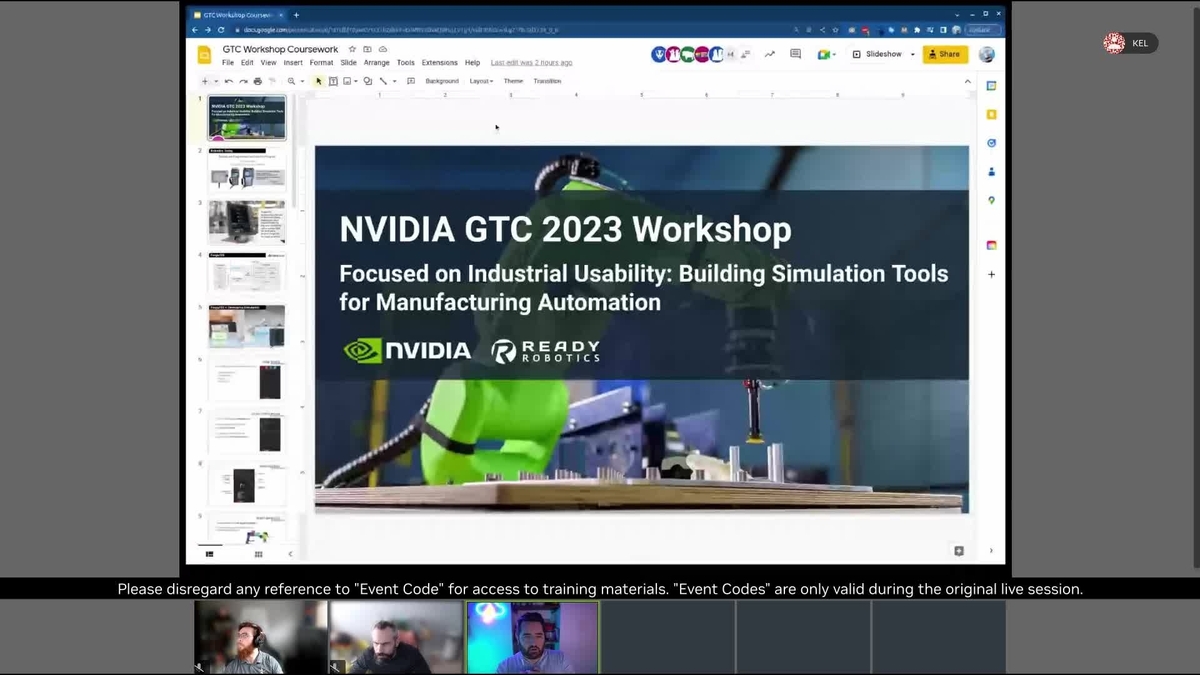
Task: Switch to grid view of slides
Action: coord(258,553)
